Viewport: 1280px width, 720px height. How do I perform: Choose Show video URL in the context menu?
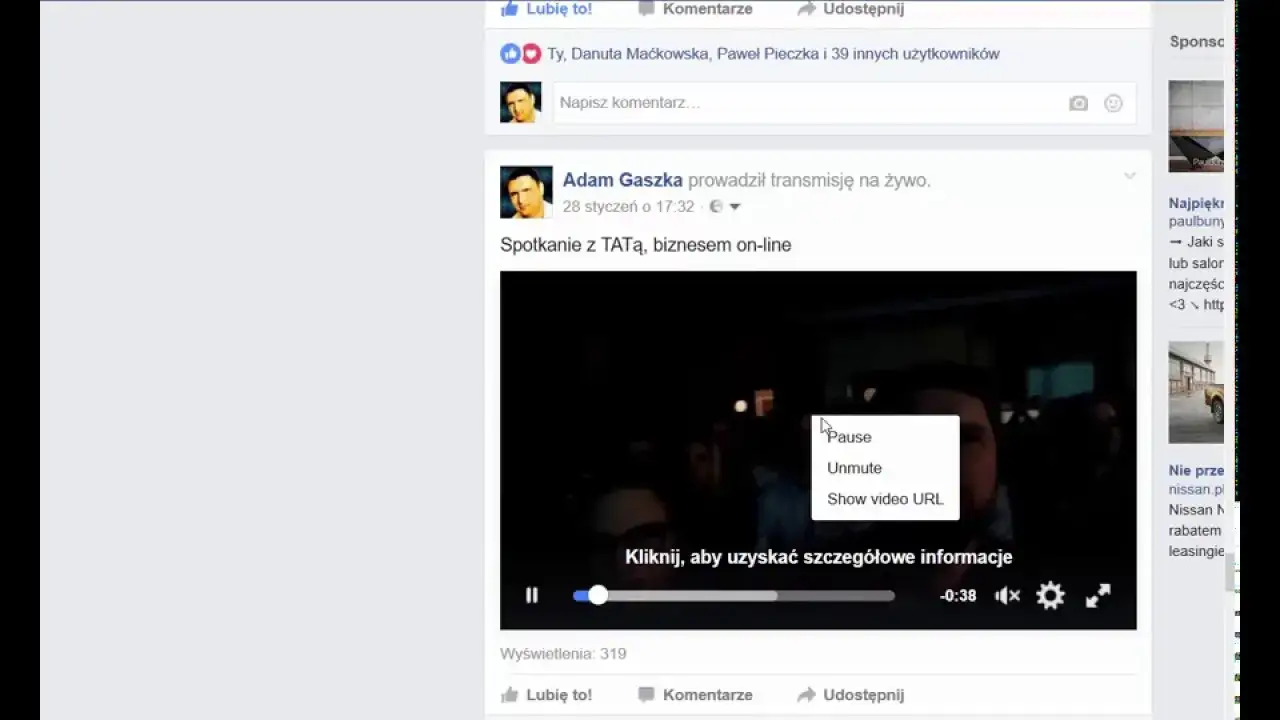pyautogui.click(x=885, y=498)
